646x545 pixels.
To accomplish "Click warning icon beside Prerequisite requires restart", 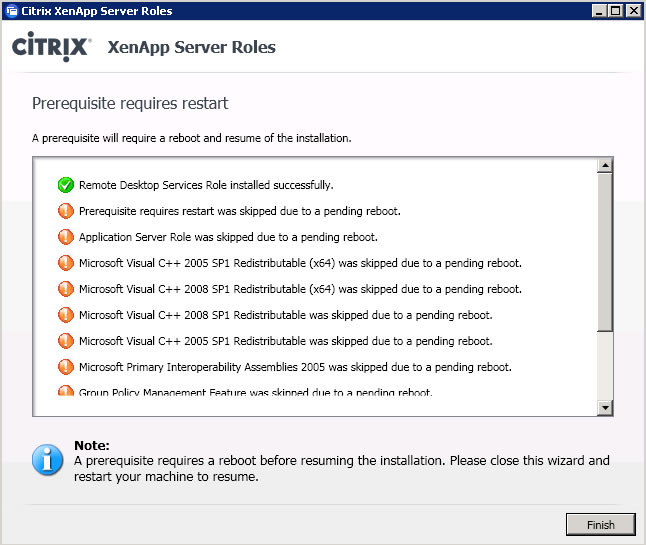I will 66,211.
